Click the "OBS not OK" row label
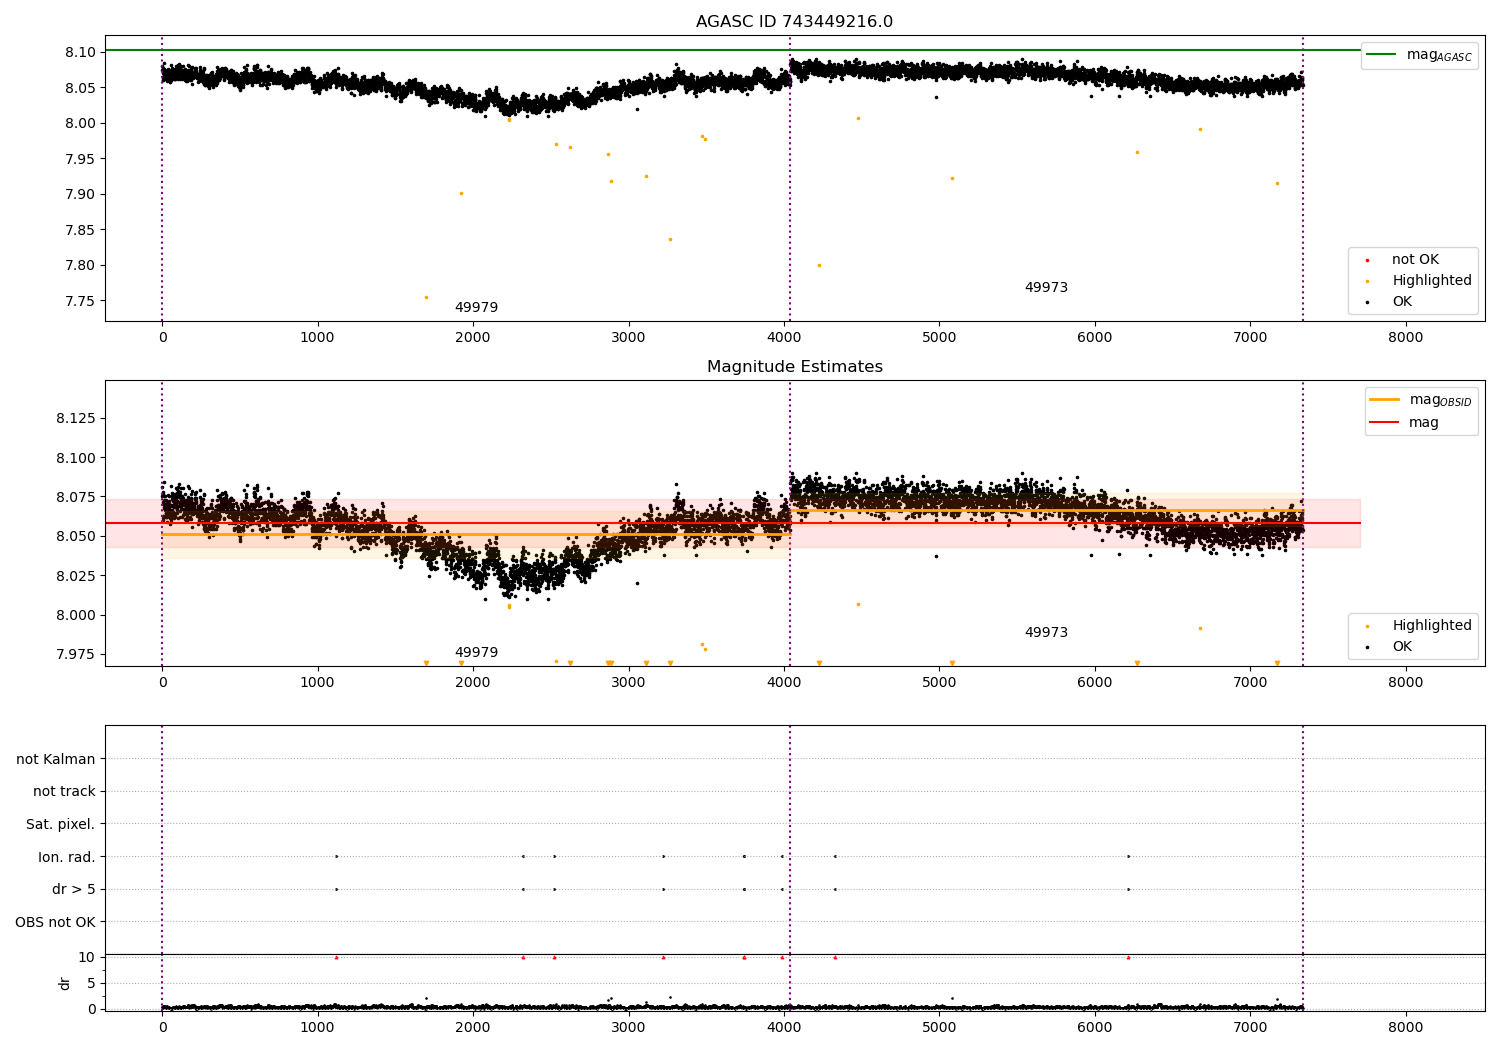 pyautogui.click(x=55, y=922)
